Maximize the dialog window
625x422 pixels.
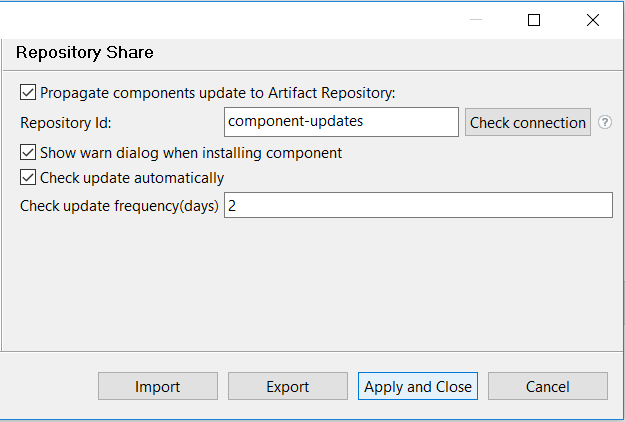(x=534, y=20)
